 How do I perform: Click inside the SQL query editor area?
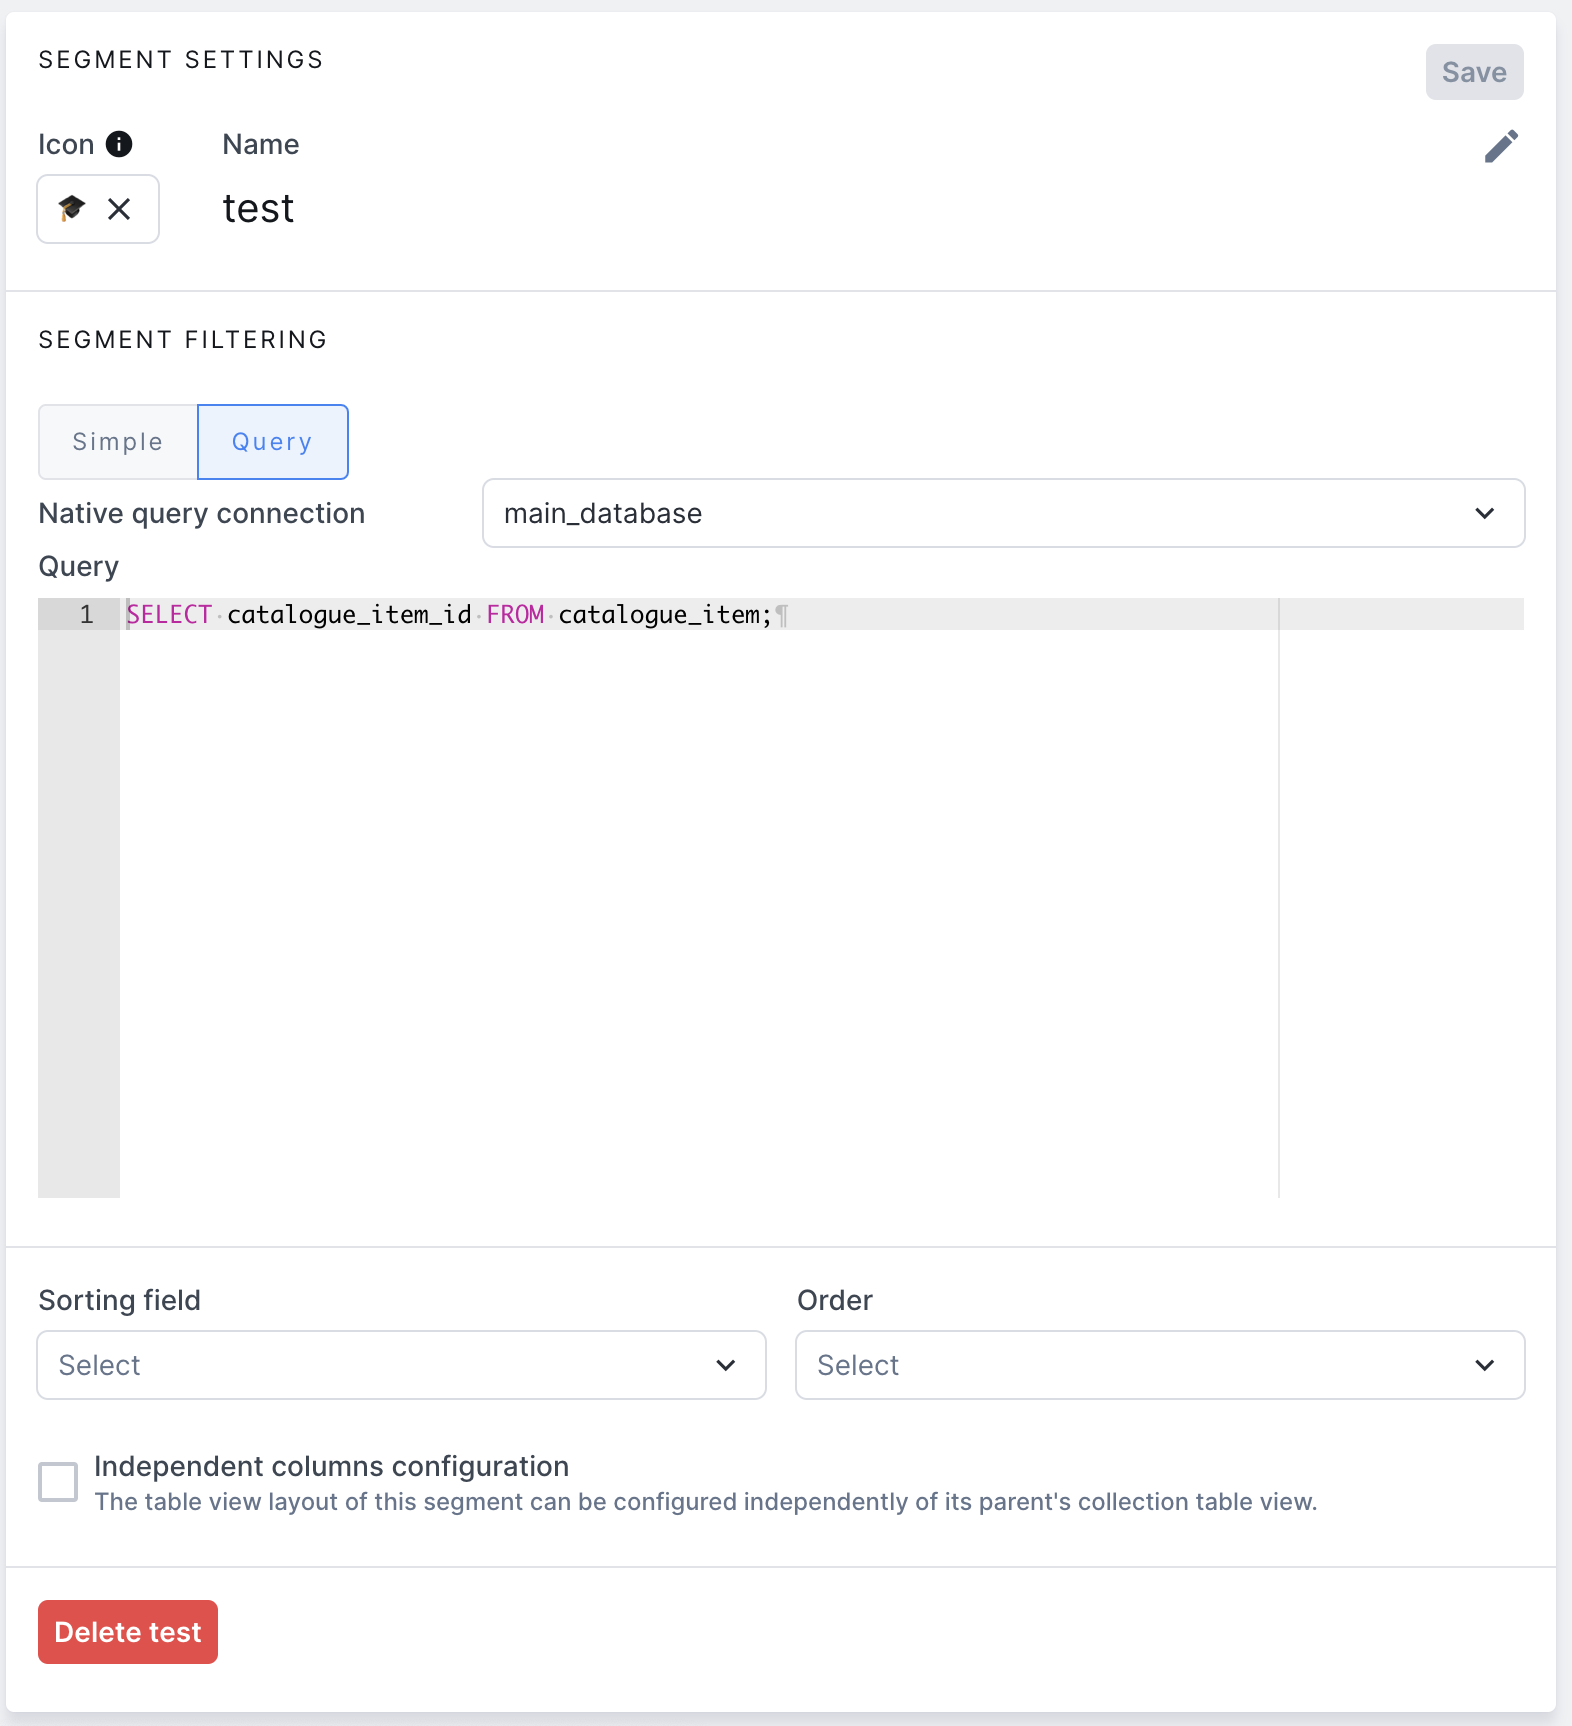[x=698, y=900]
